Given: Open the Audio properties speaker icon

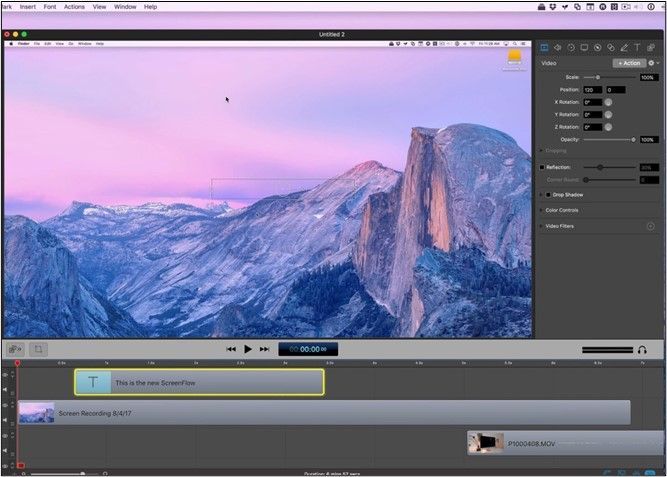Looking at the screenshot, I should [x=558, y=47].
